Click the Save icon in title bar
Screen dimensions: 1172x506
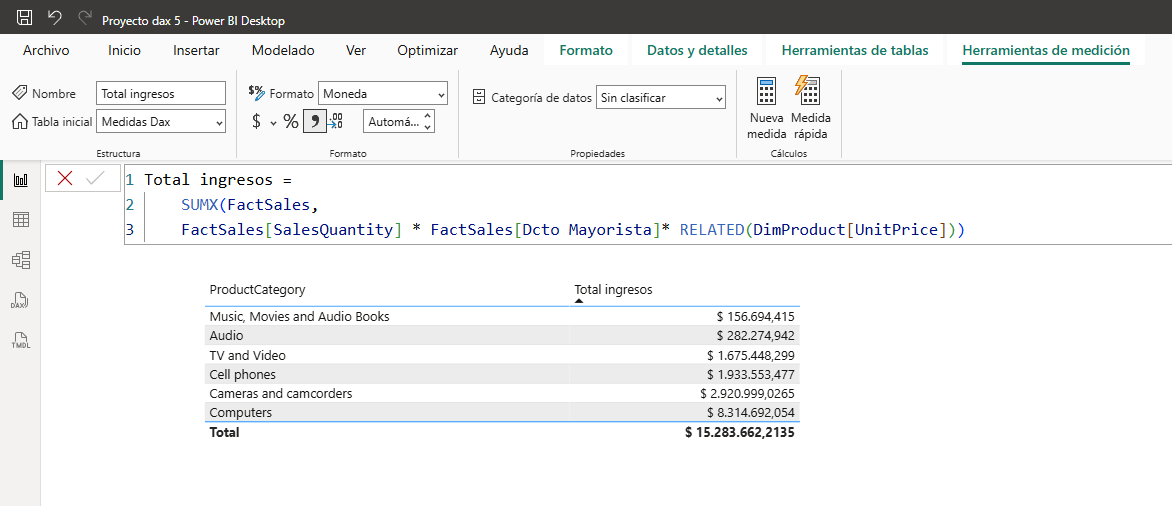[x=25, y=18]
